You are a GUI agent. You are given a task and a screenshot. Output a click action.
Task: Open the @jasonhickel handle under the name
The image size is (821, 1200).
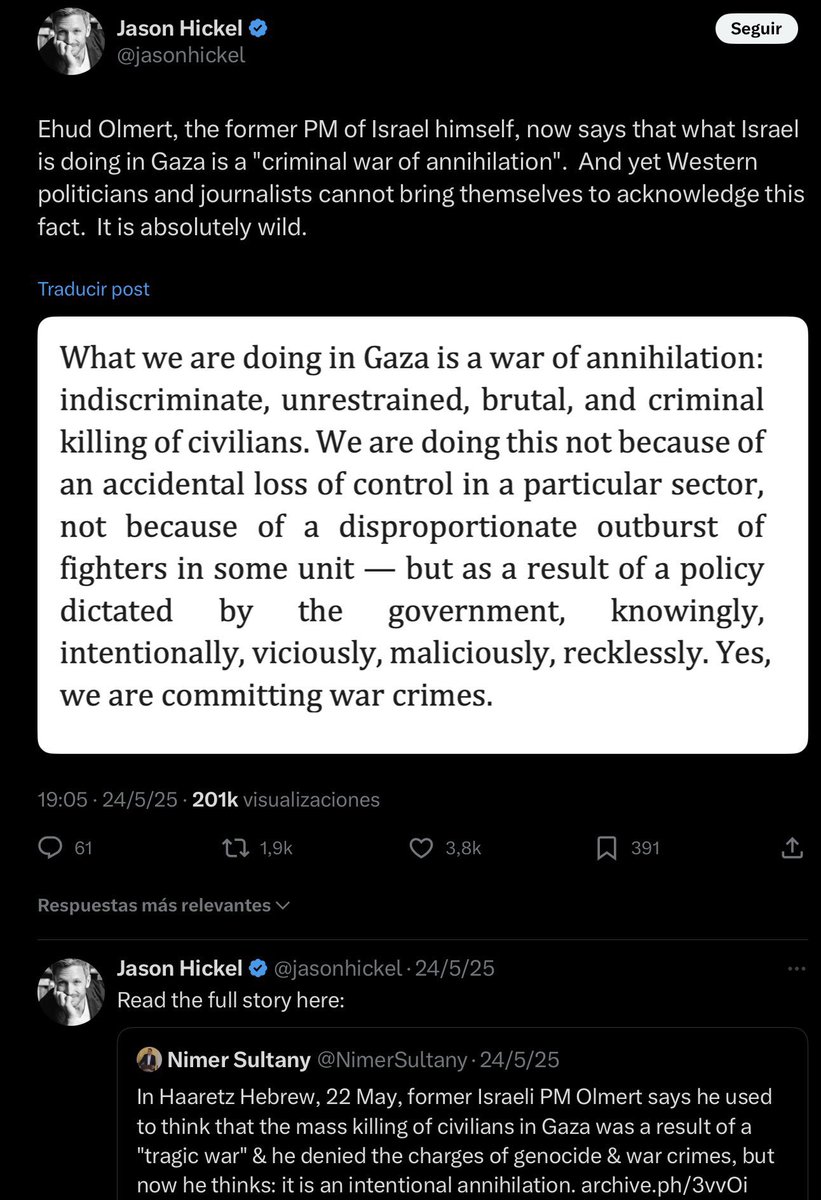(x=181, y=57)
